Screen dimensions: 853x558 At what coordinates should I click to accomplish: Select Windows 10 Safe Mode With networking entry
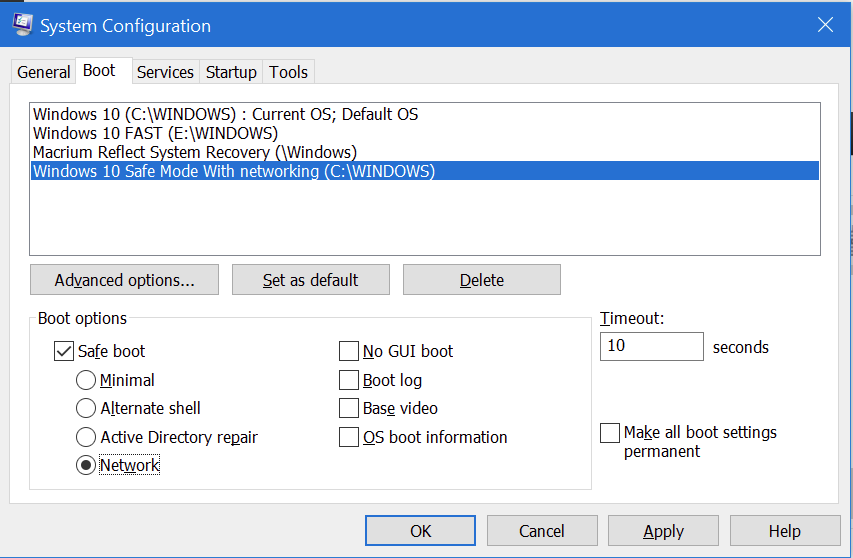point(424,171)
